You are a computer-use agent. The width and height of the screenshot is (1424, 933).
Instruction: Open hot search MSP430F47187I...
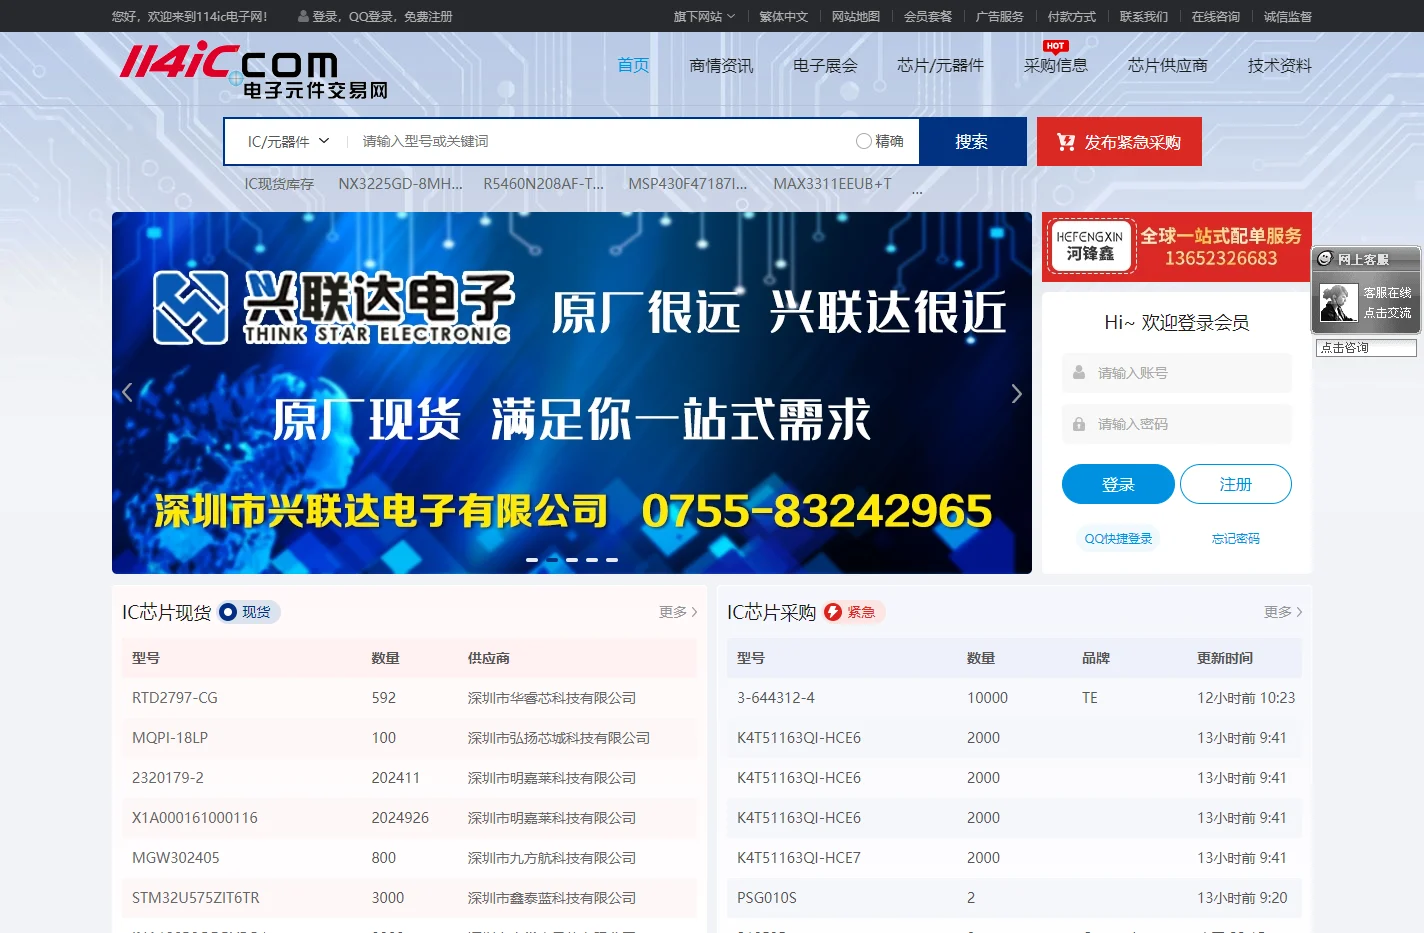tap(688, 184)
